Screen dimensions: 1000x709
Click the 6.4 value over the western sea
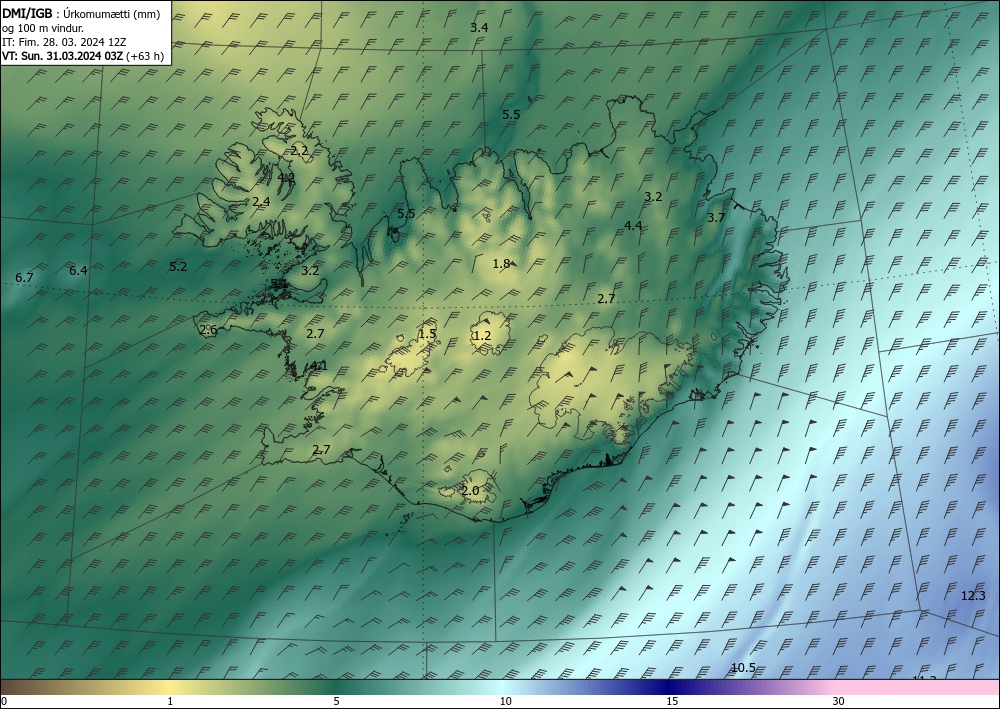[x=78, y=270]
